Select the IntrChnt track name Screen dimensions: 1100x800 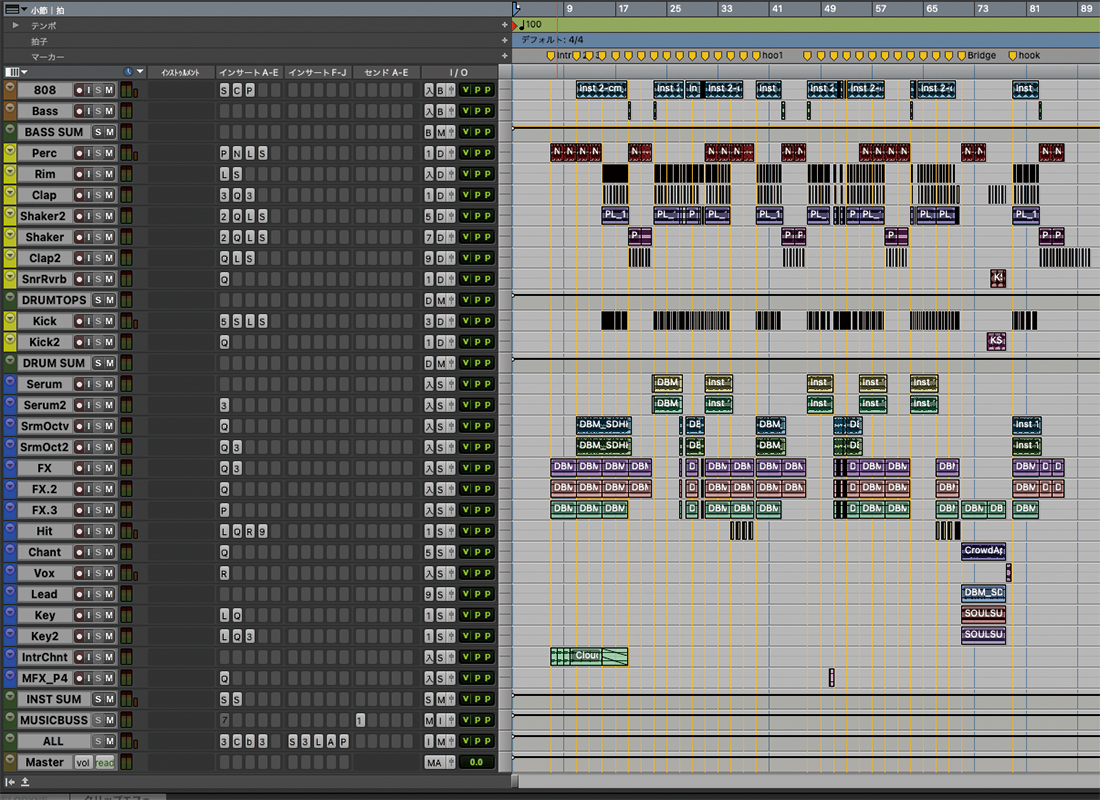click(45, 658)
